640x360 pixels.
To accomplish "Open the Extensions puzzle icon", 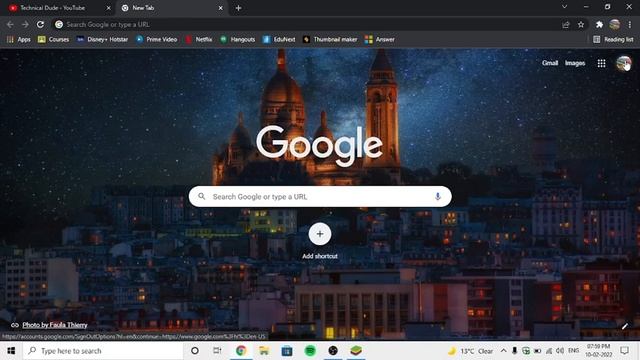I will click(x=599, y=25).
